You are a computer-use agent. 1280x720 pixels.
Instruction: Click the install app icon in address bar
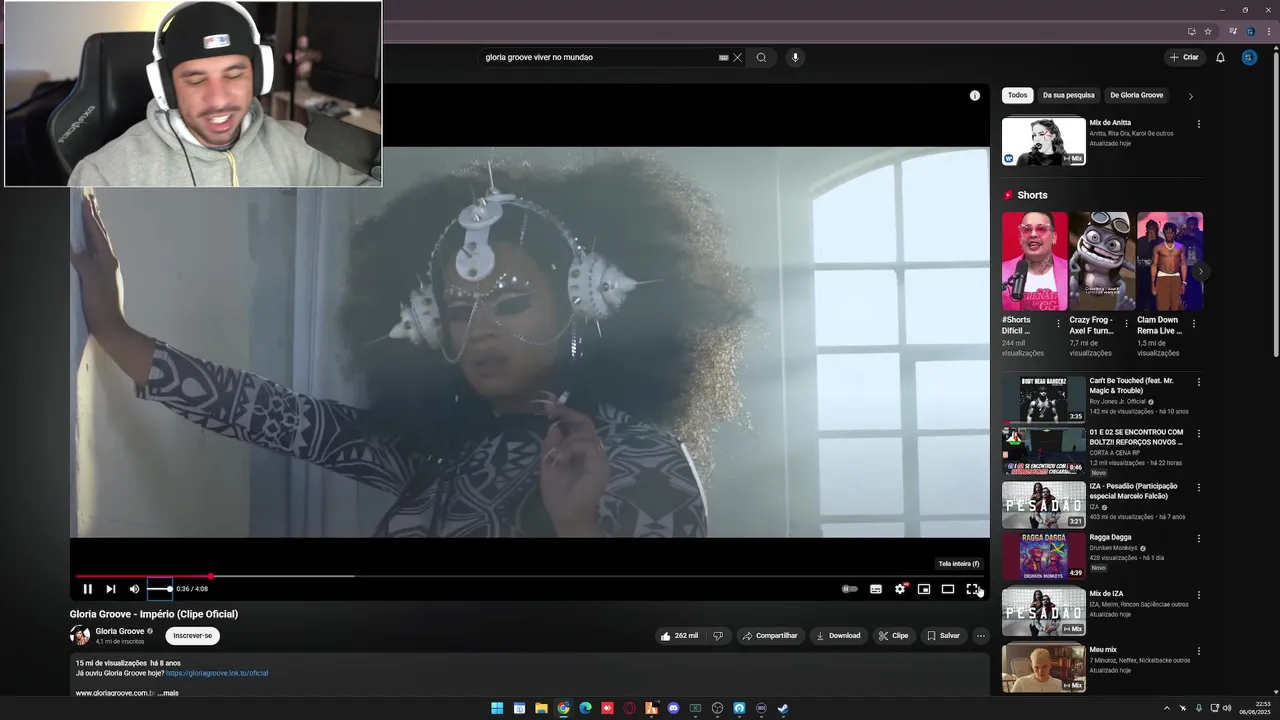click(1192, 31)
